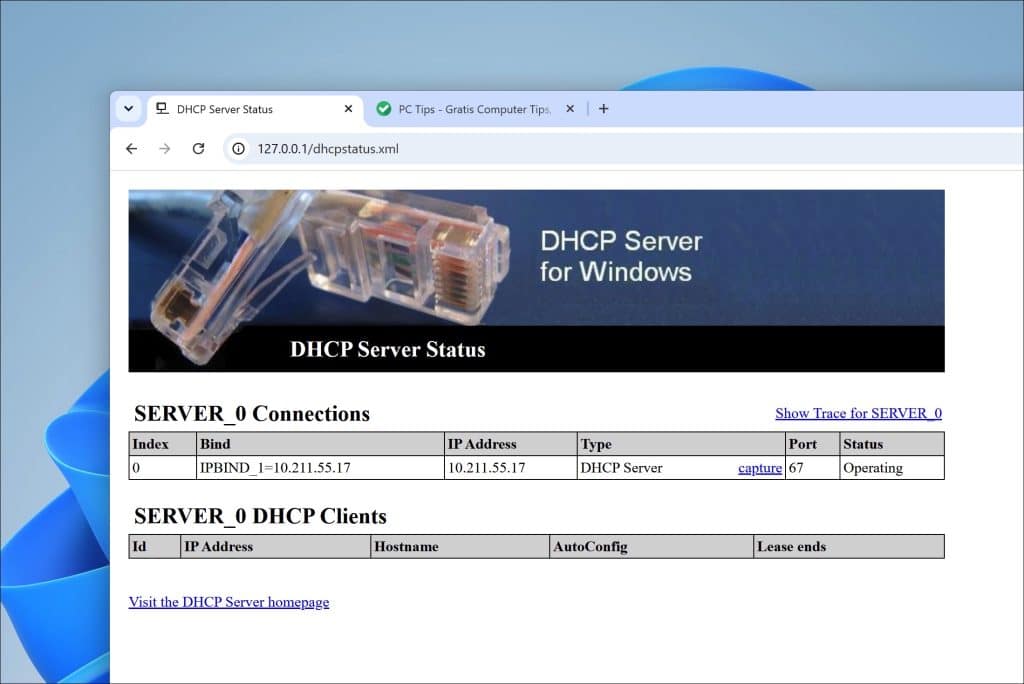Click the Hostname column header

pyautogui.click(x=460, y=546)
